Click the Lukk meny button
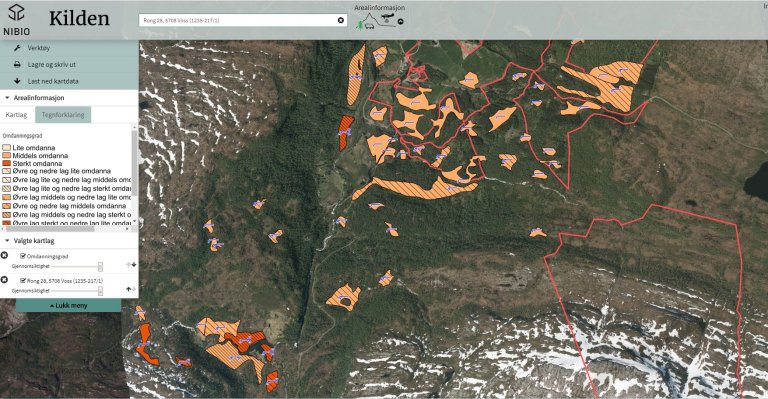This screenshot has height=399, width=768. 69,305
